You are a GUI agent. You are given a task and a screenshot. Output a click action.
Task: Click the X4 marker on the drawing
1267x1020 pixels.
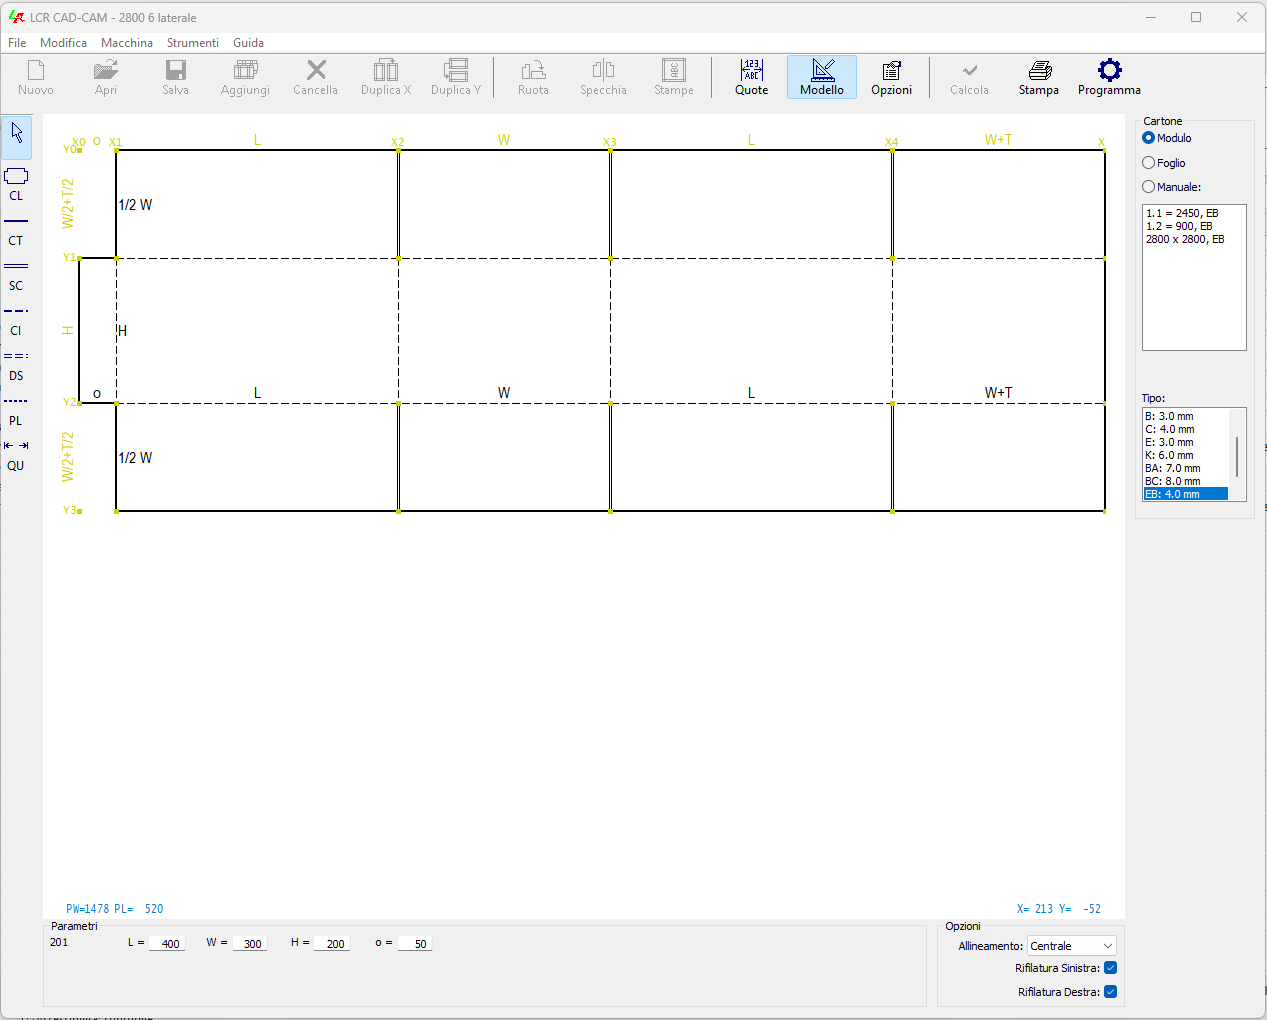pyautogui.click(x=892, y=142)
